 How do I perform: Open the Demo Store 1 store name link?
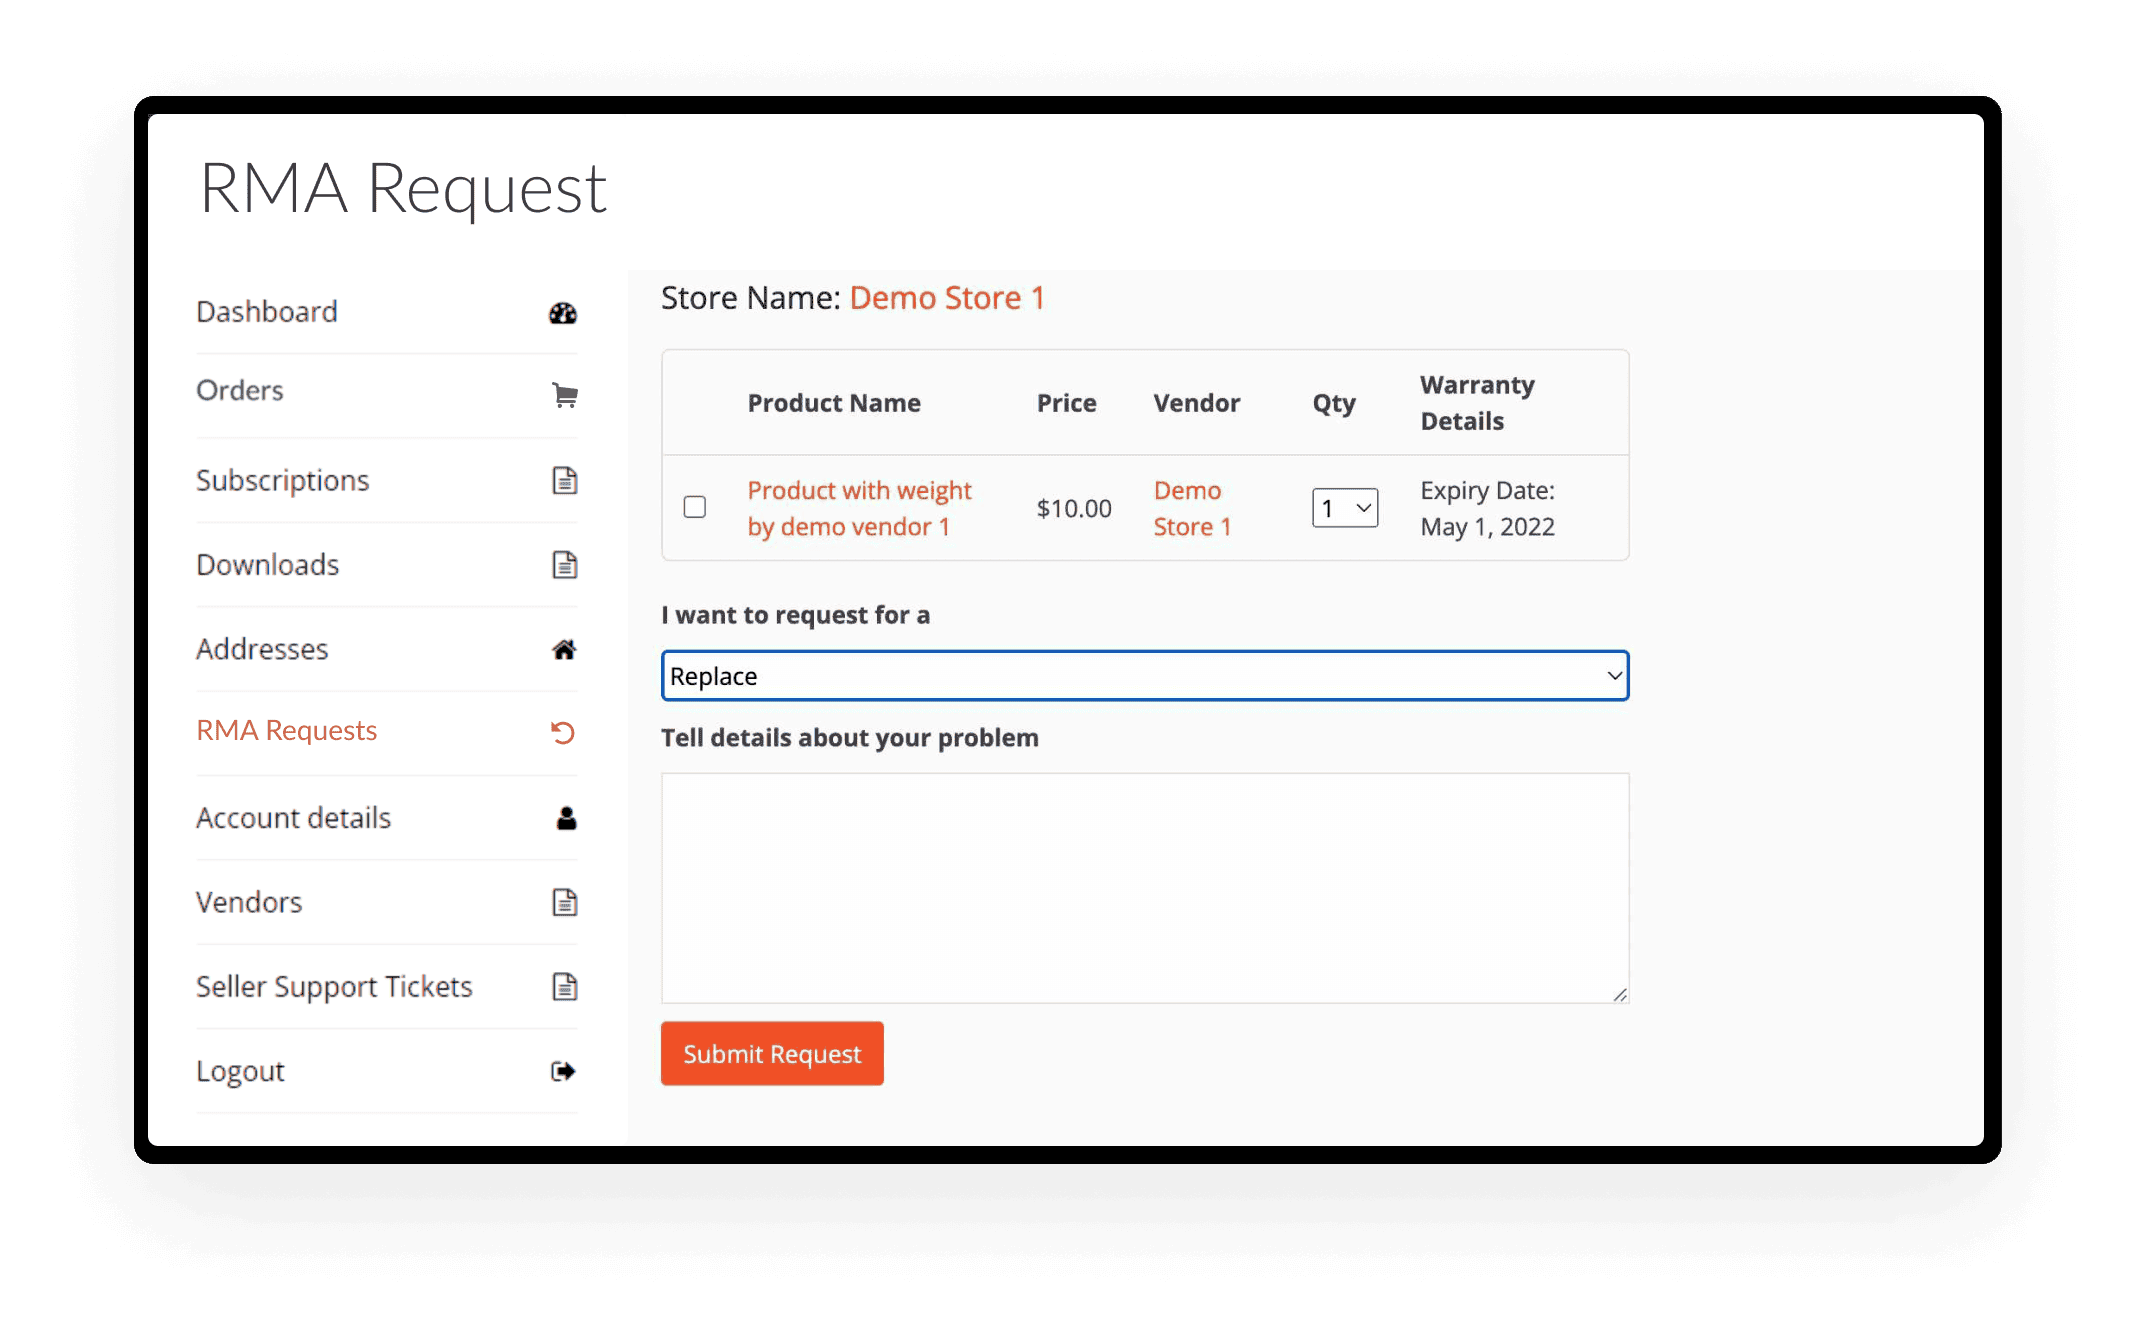[x=946, y=298]
